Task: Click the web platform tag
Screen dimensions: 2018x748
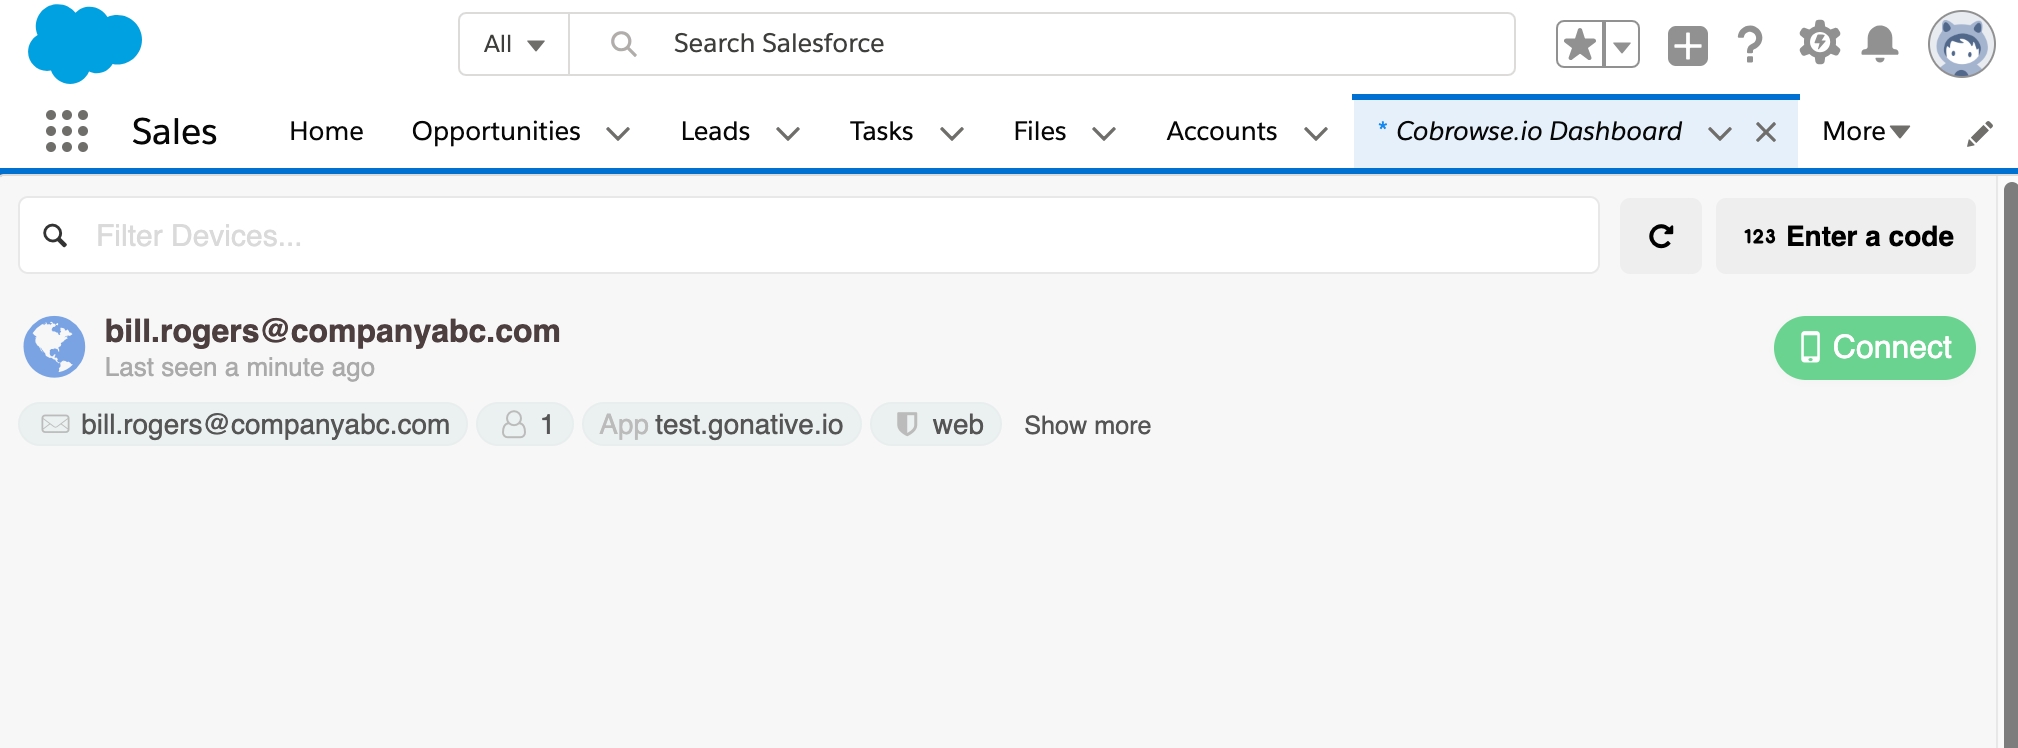Action: coord(936,424)
